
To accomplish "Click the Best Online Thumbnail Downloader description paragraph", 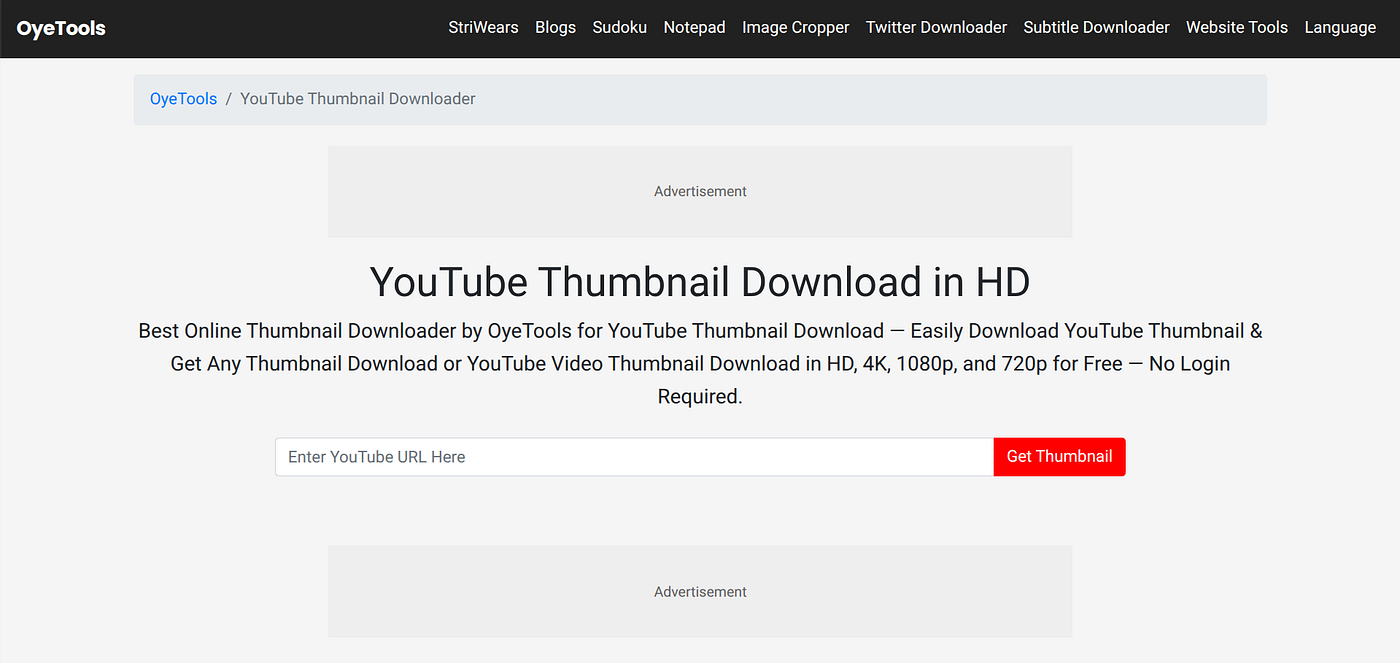I will click(700, 364).
